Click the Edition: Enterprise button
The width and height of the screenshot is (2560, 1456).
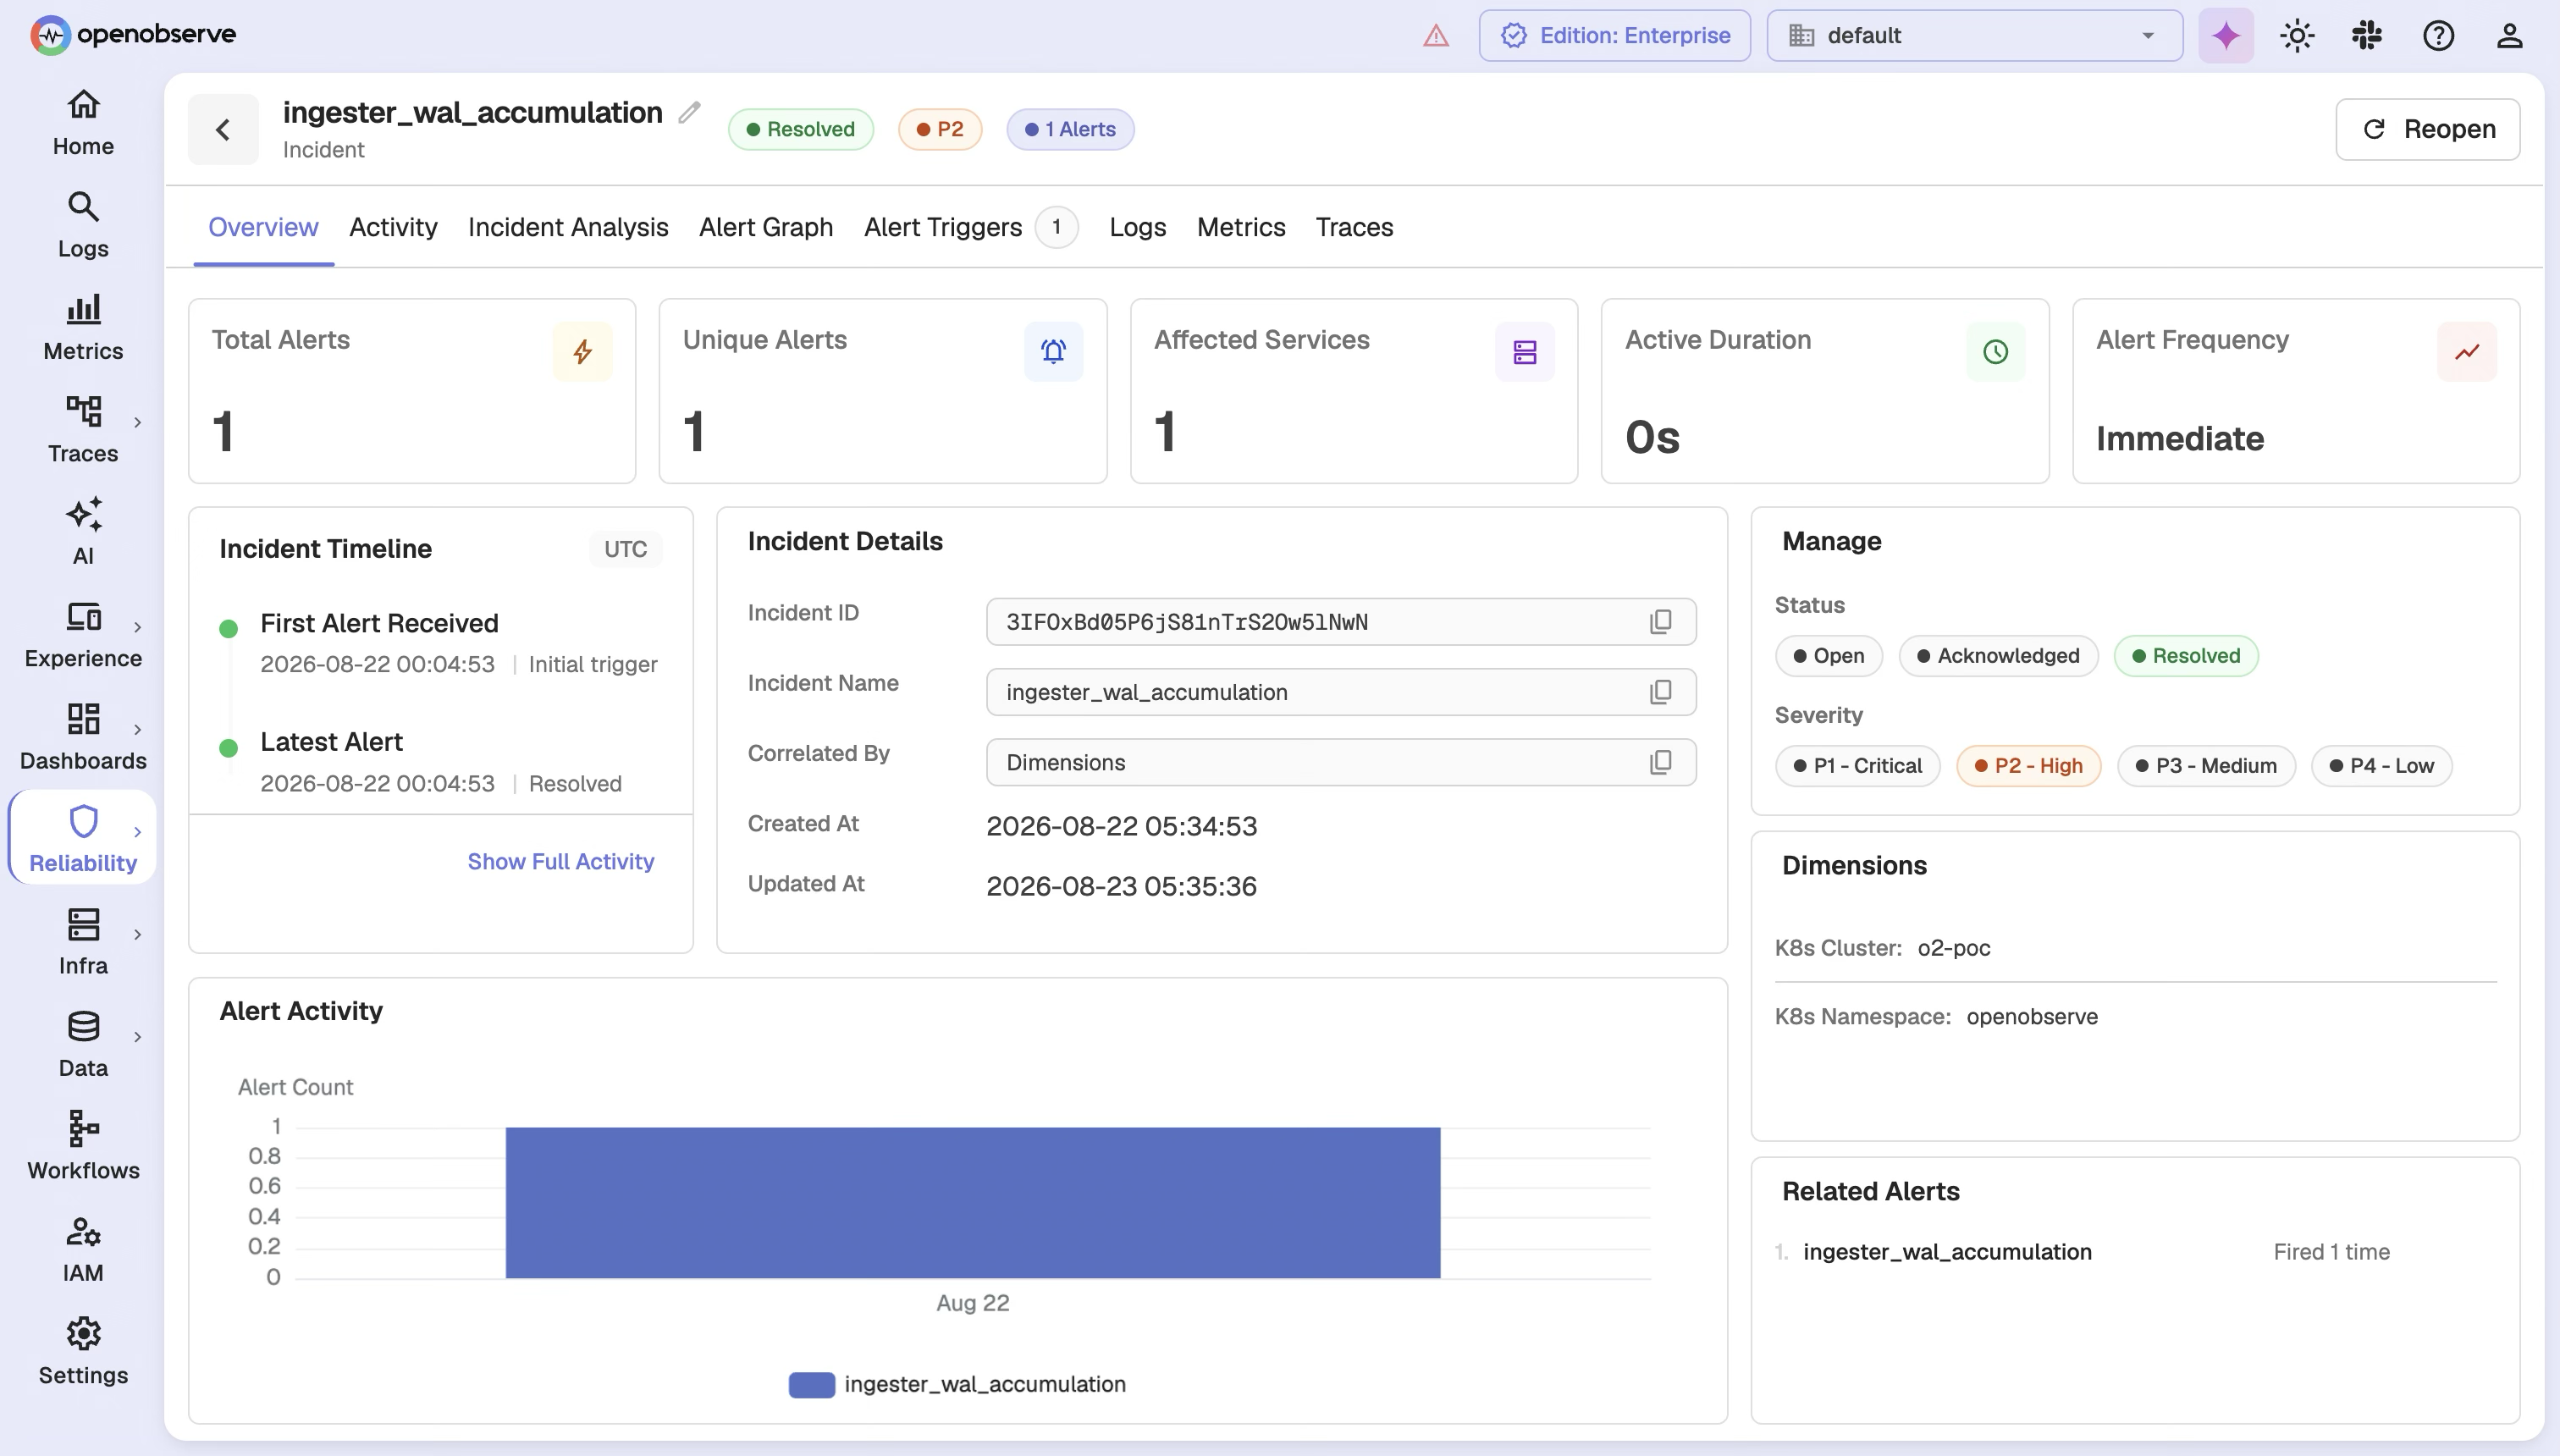(1615, 36)
